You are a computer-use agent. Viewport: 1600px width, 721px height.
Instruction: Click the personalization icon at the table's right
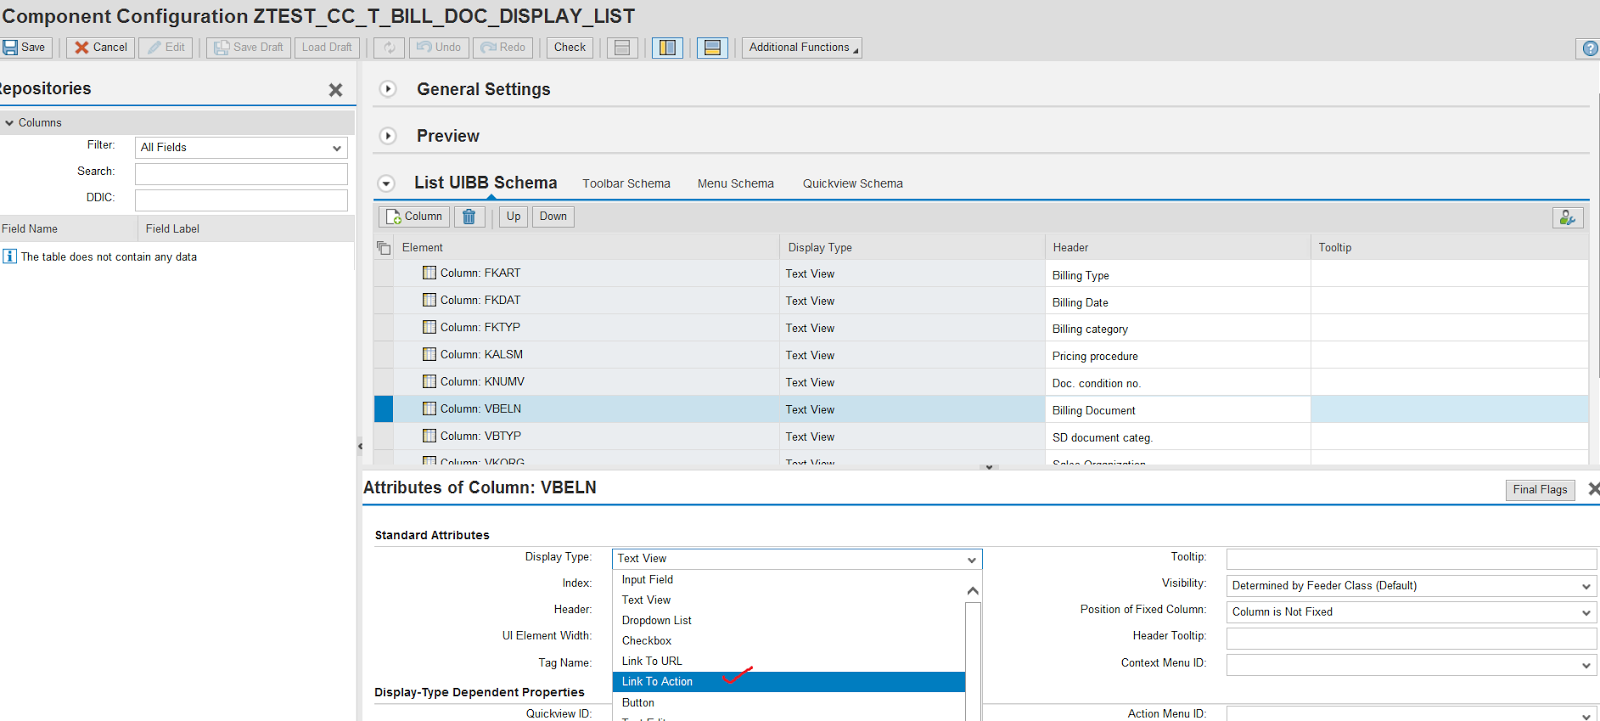1567,217
